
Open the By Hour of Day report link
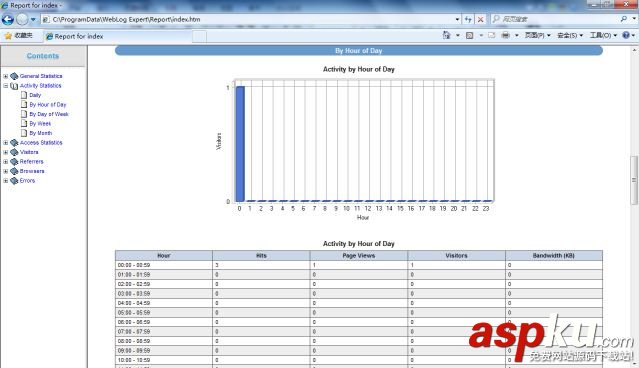pos(48,105)
